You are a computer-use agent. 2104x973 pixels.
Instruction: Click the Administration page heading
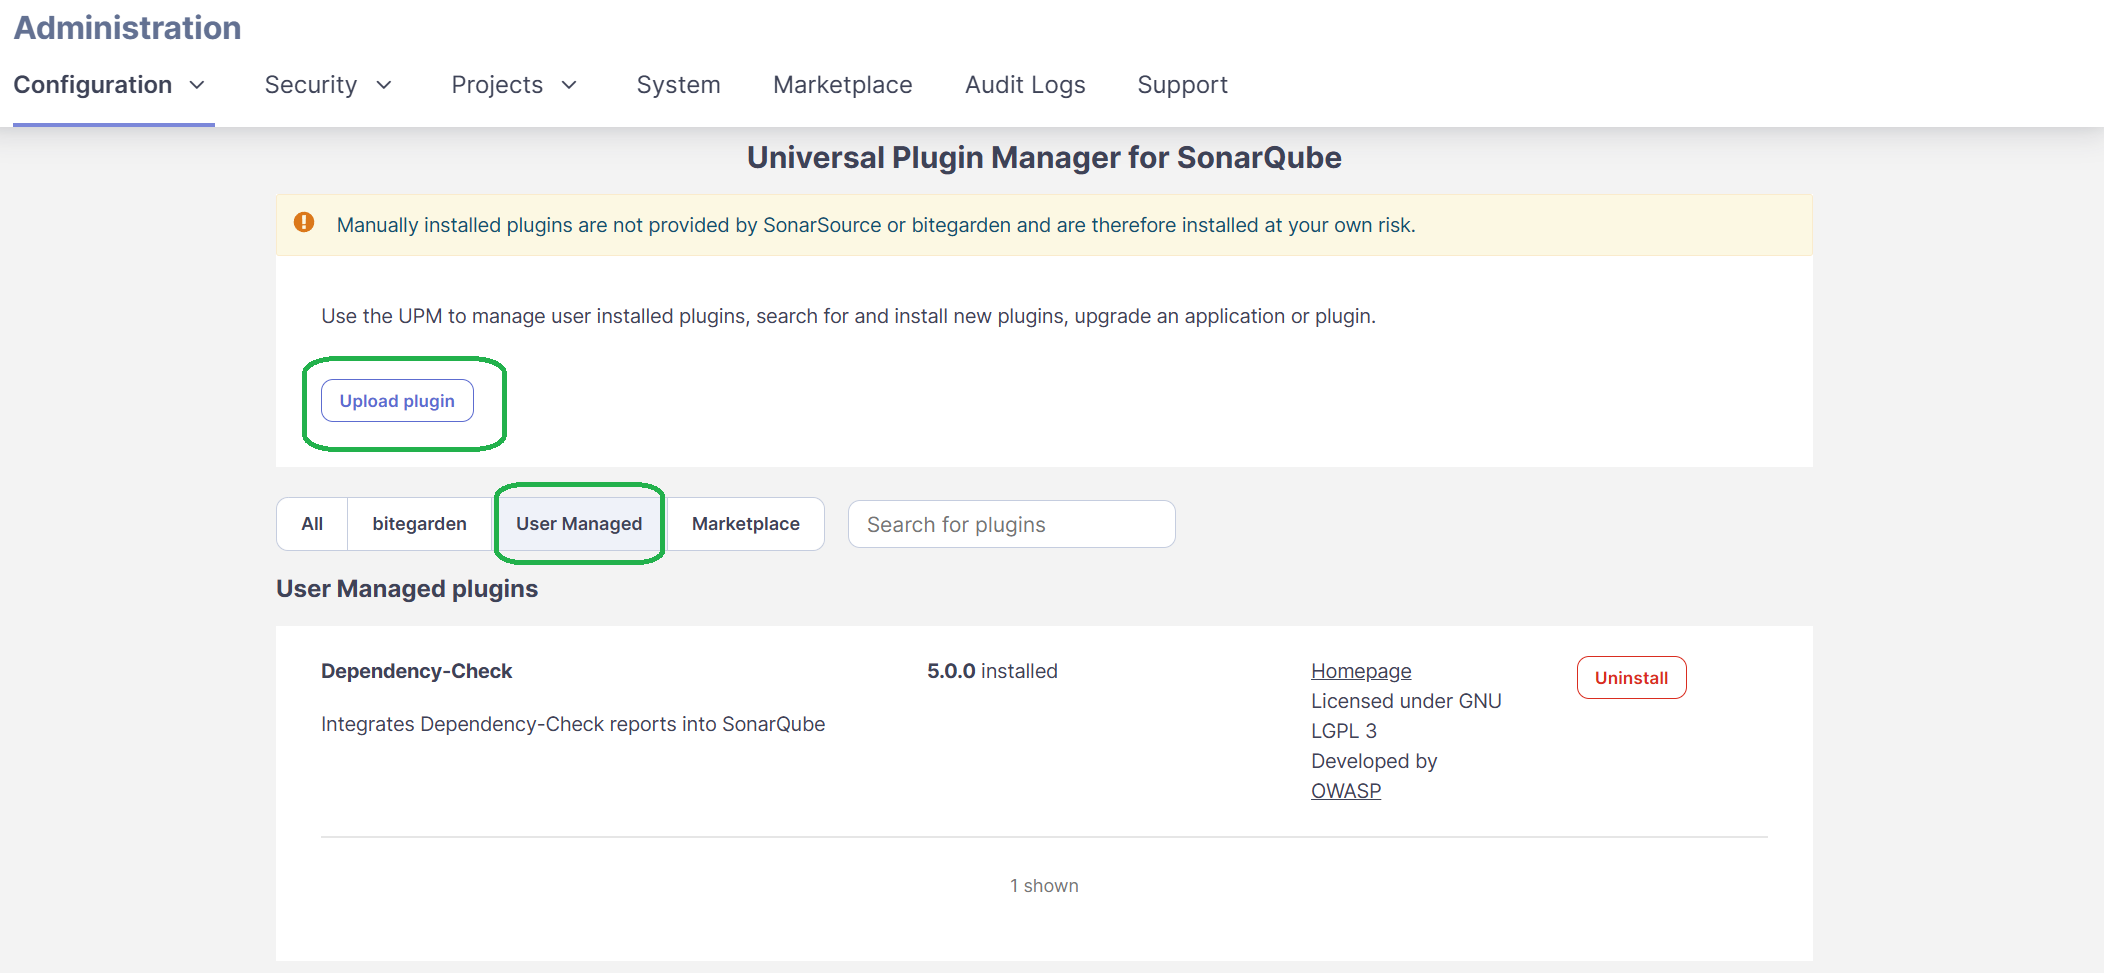127,28
